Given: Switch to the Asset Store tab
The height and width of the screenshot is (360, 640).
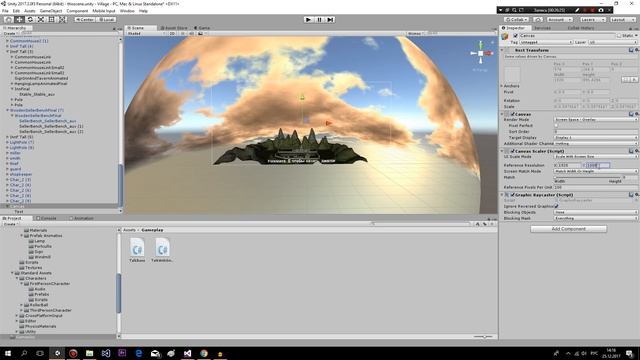Looking at the screenshot, I should pos(174,28).
